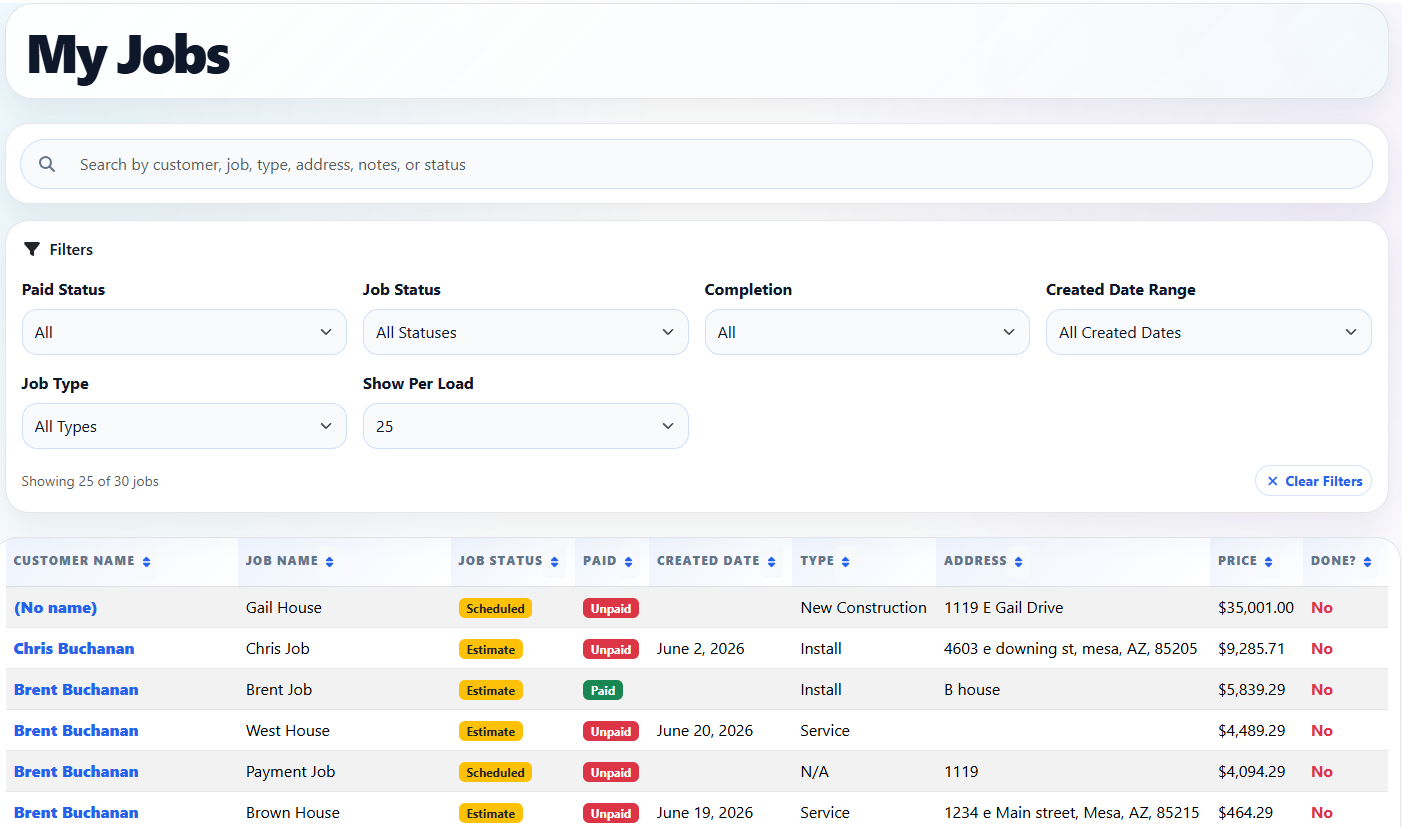Viewport: 1402px width, 827px height.
Task: Click the Created Date sort arrows
Action: click(771, 562)
